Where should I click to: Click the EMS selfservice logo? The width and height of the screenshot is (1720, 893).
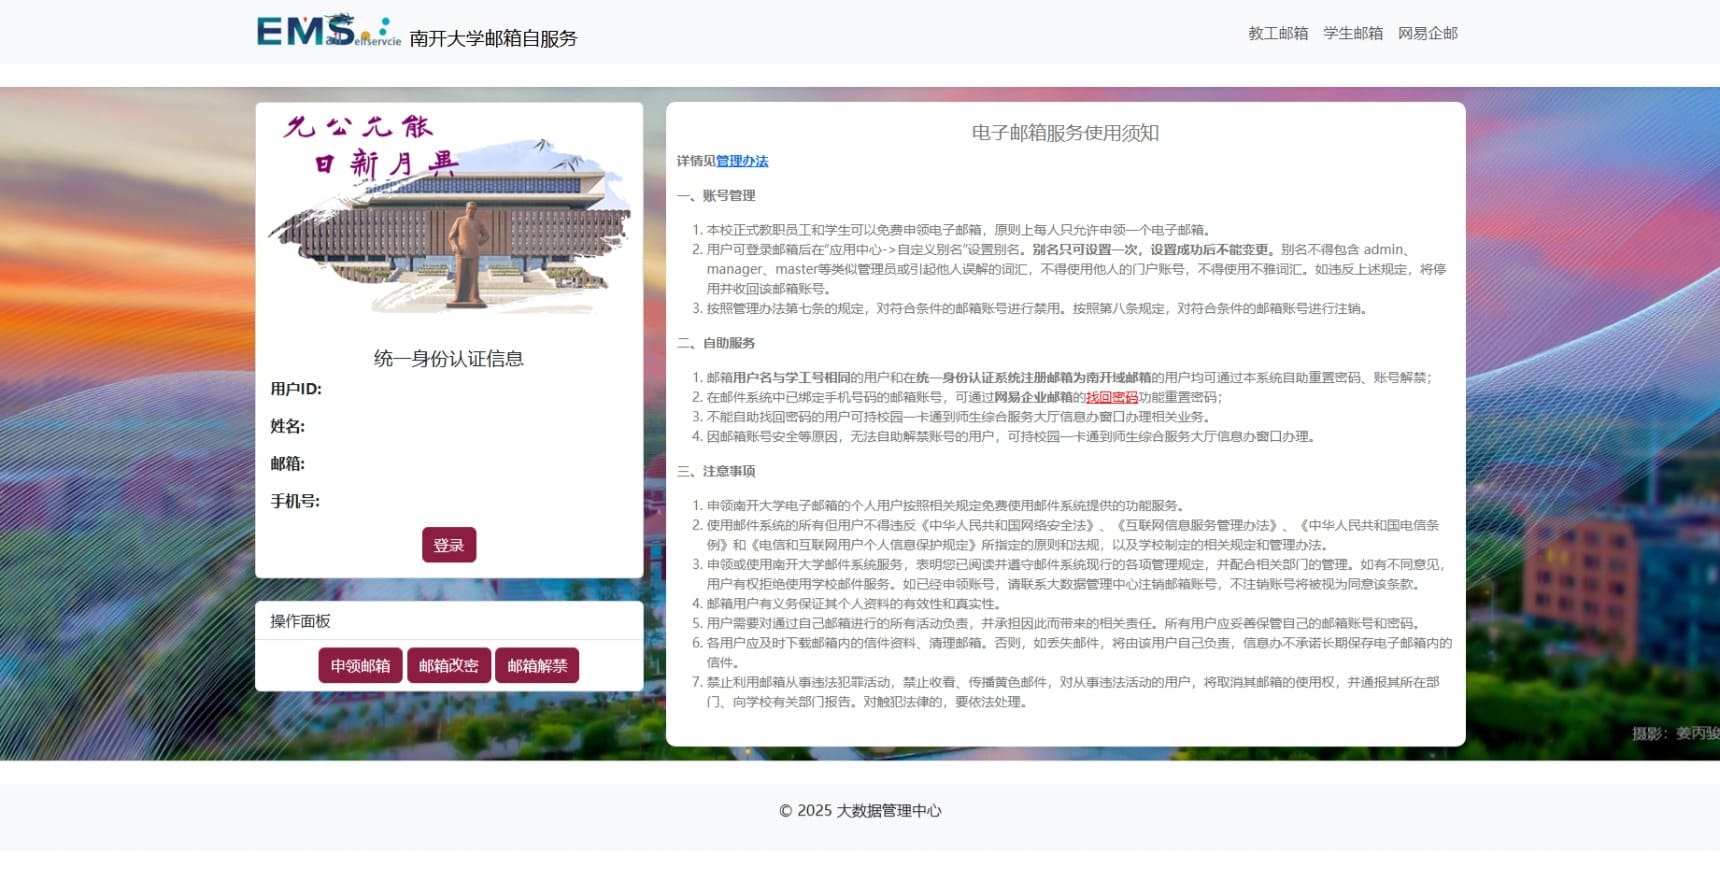pos(328,31)
